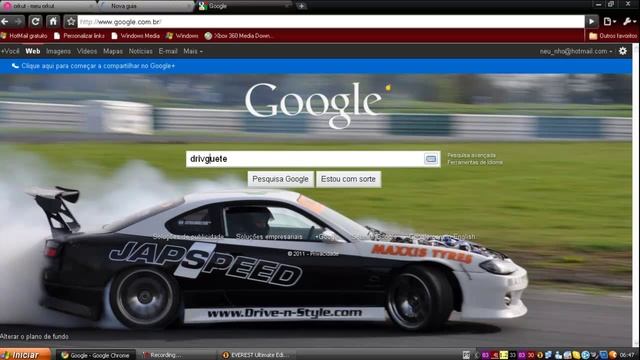The height and width of the screenshot is (360, 640).
Task: Click the address bar URL field
Action: pos(331,22)
